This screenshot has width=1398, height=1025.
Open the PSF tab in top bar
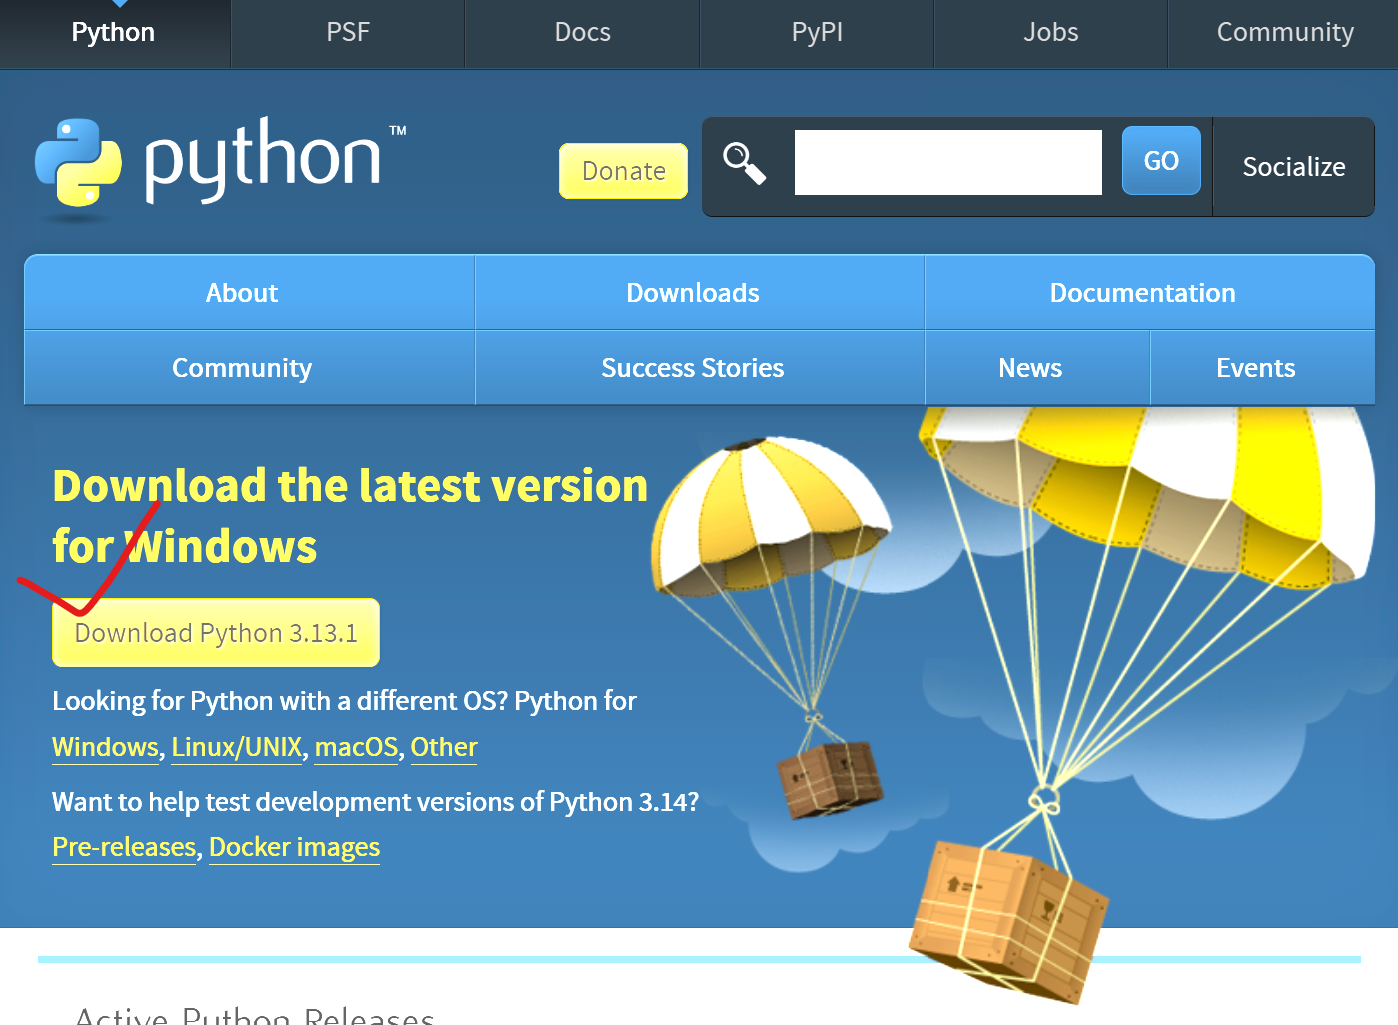(348, 32)
